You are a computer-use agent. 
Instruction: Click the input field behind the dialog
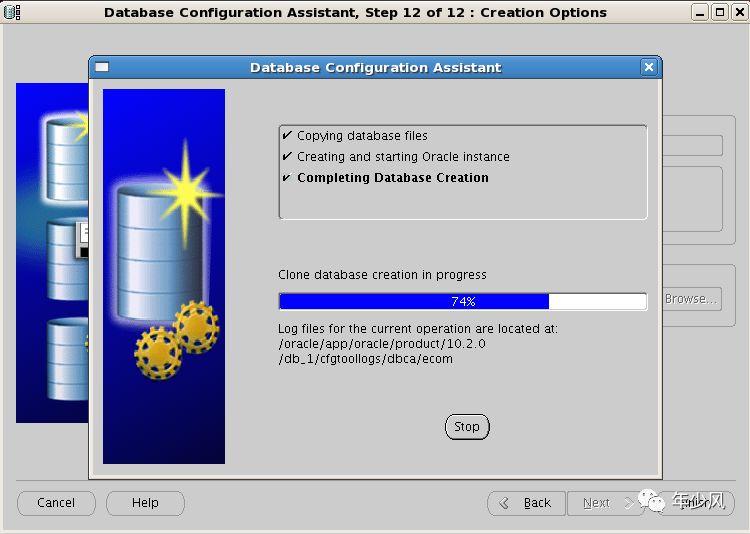pyautogui.click(x=692, y=145)
